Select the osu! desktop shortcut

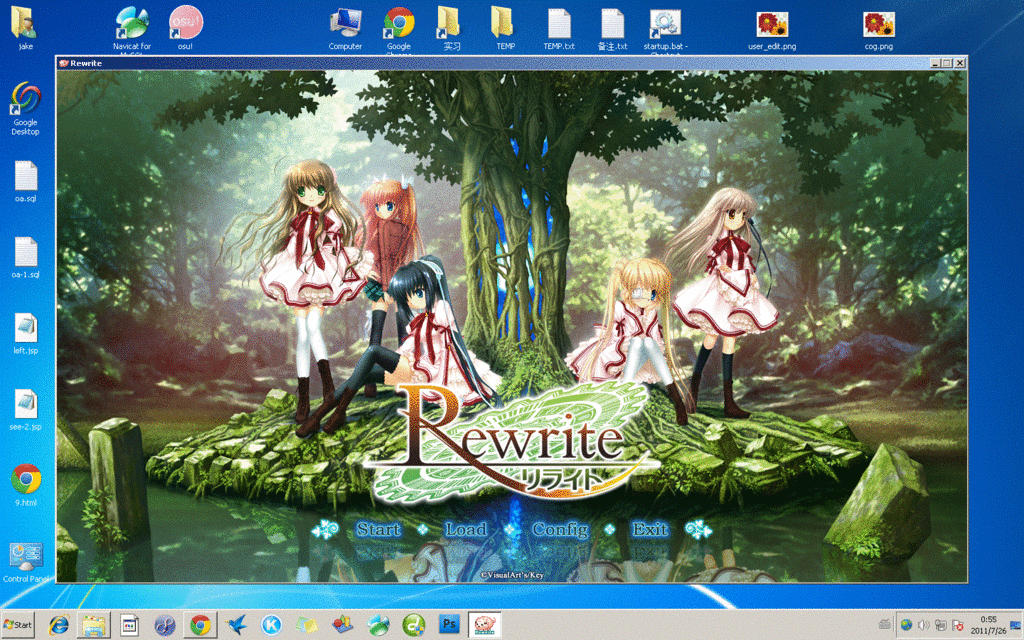(185, 27)
